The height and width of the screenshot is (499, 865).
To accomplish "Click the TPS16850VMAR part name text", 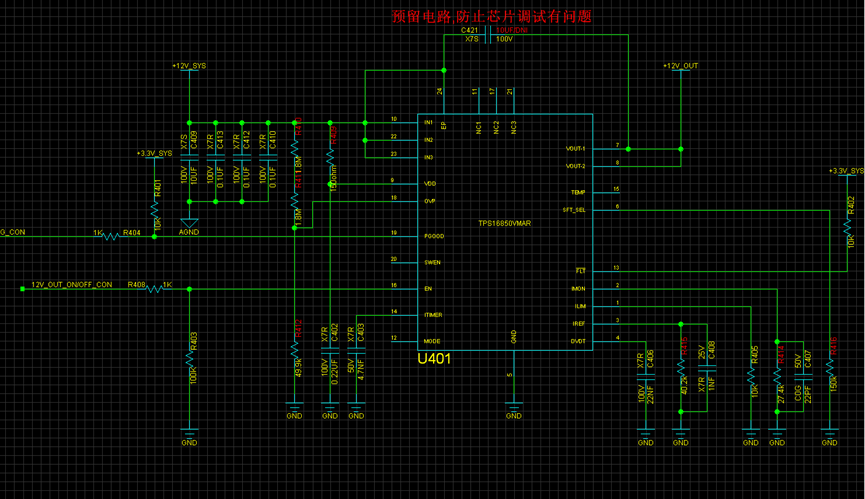I will (x=504, y=223).
